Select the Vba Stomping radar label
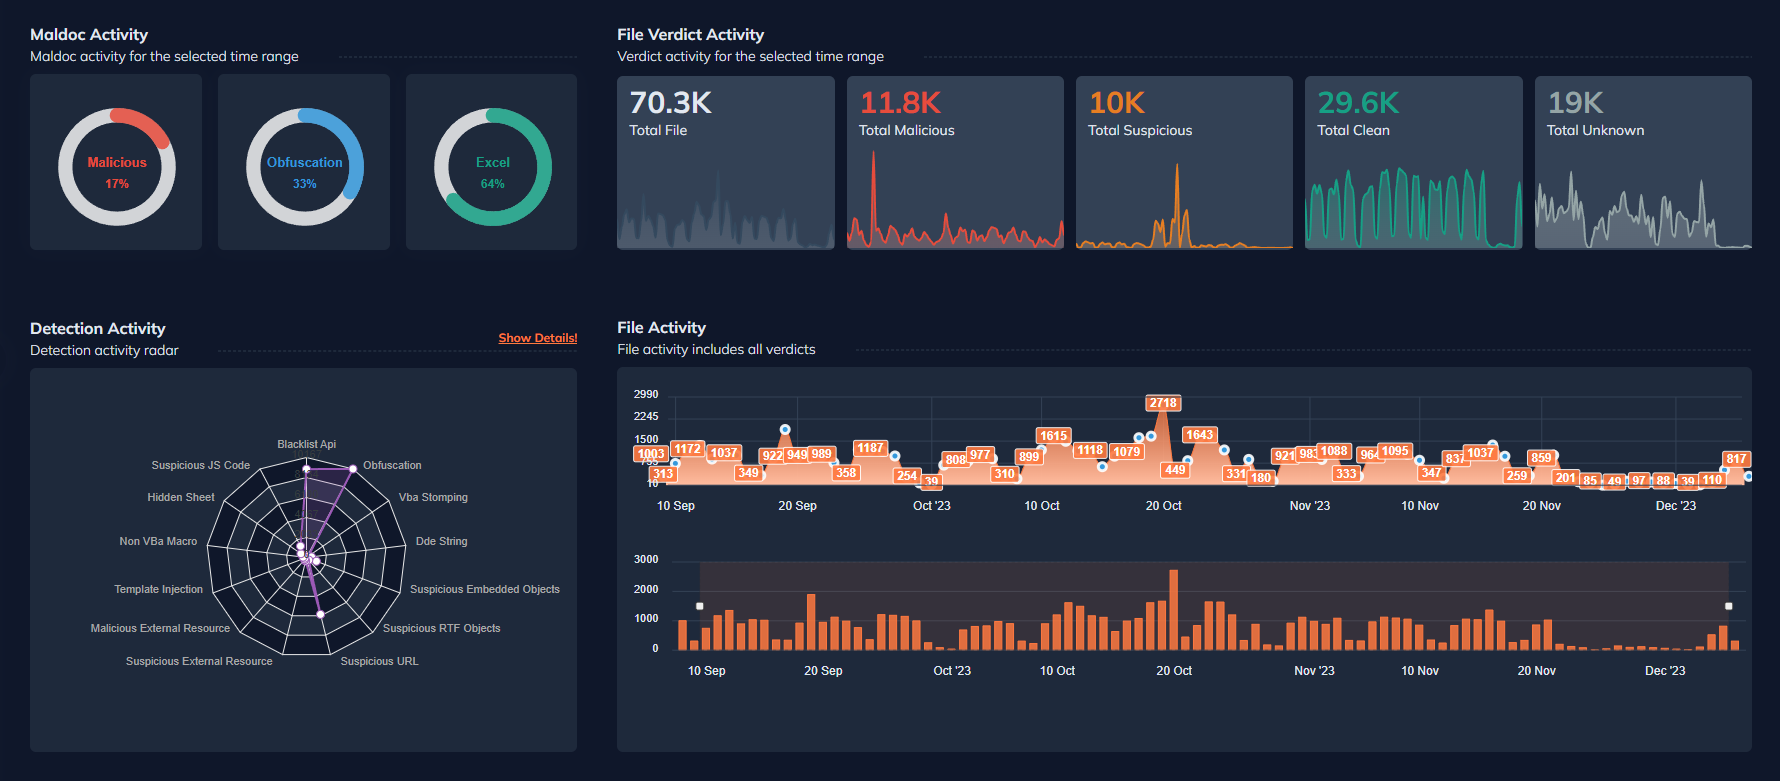The height and width of the screenshot is (781, 1780). point(433,497)
